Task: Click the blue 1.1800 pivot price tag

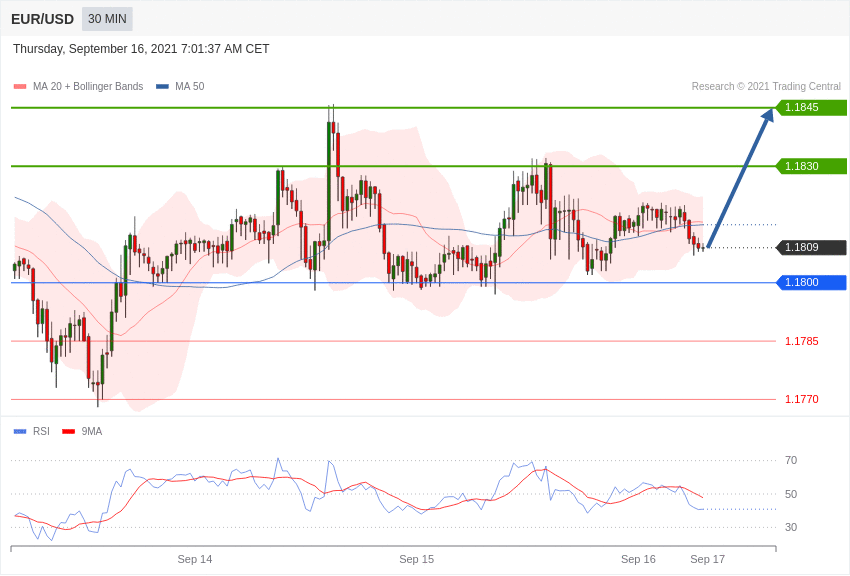Action: (811, 282)
